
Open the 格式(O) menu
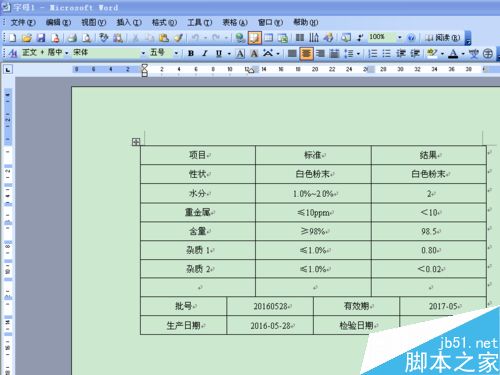(164, 22)
